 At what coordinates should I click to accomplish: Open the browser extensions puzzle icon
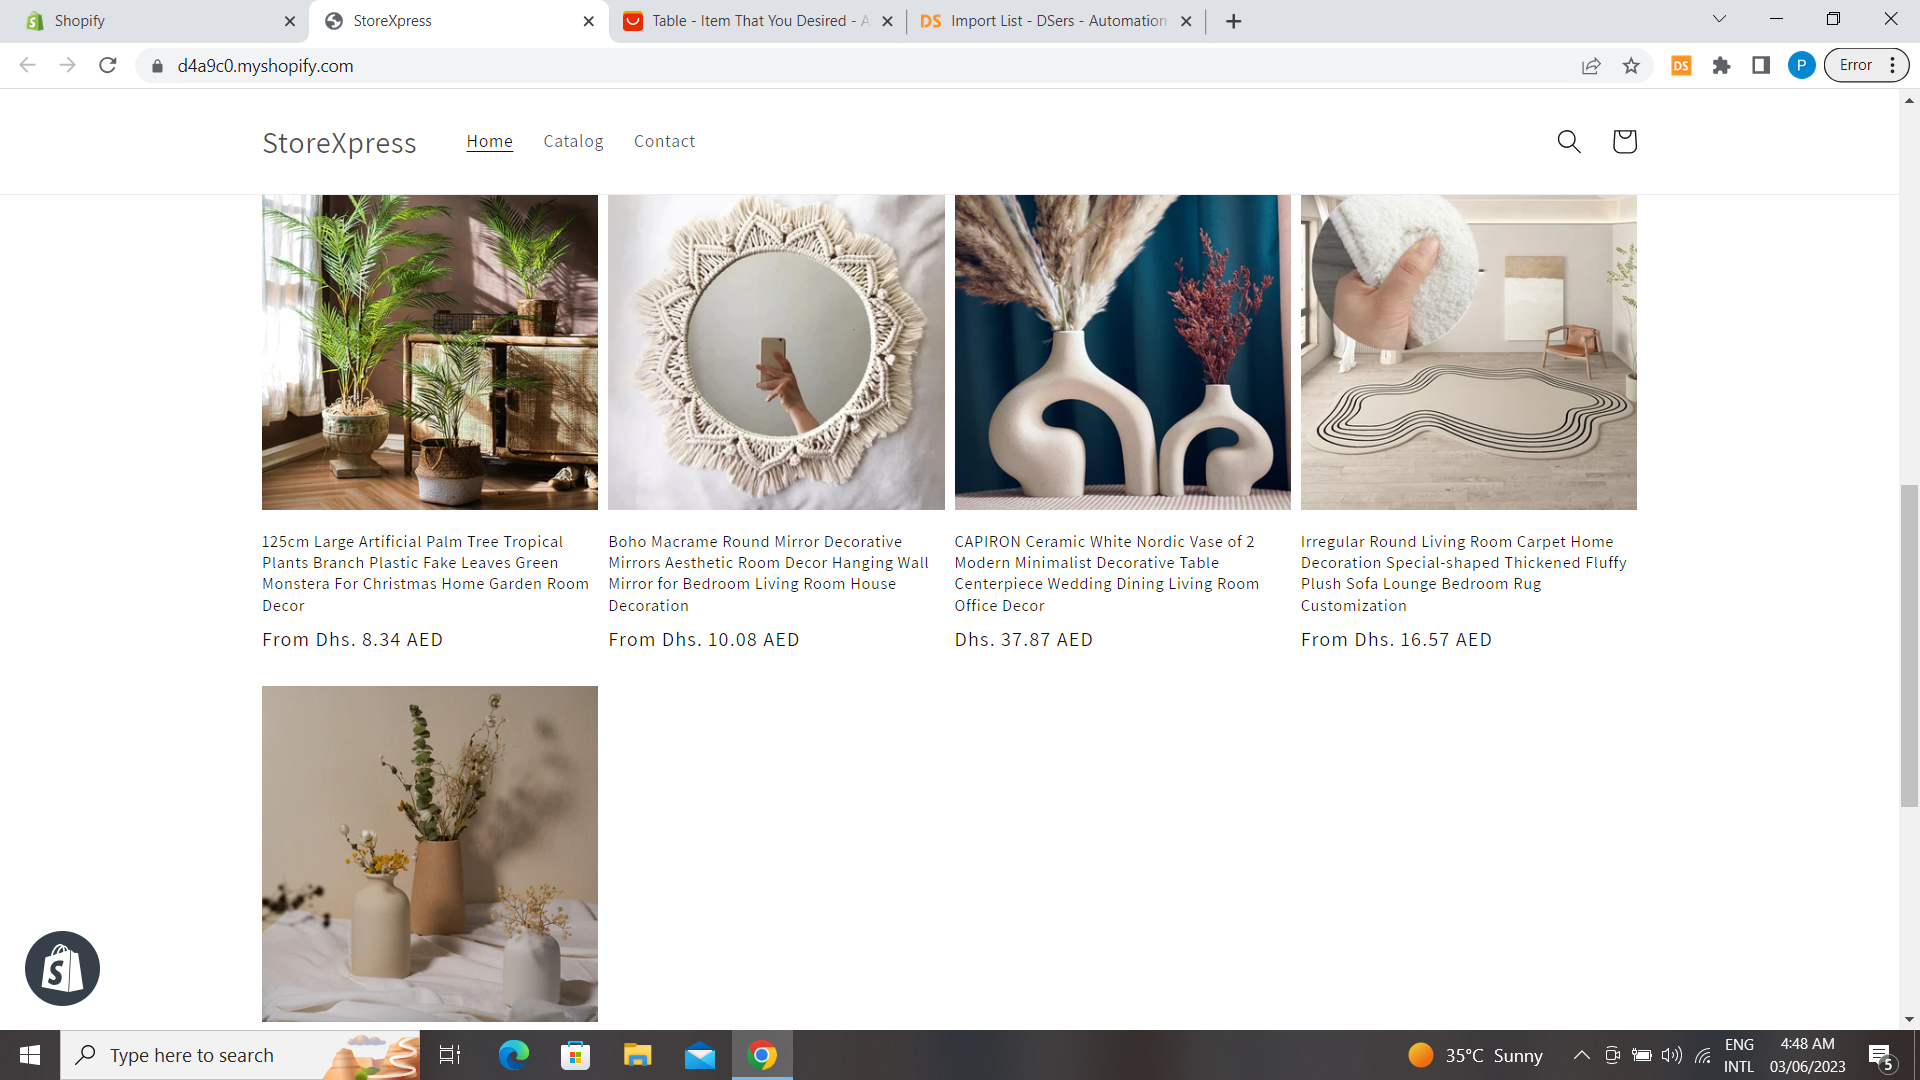point(1721,66)
